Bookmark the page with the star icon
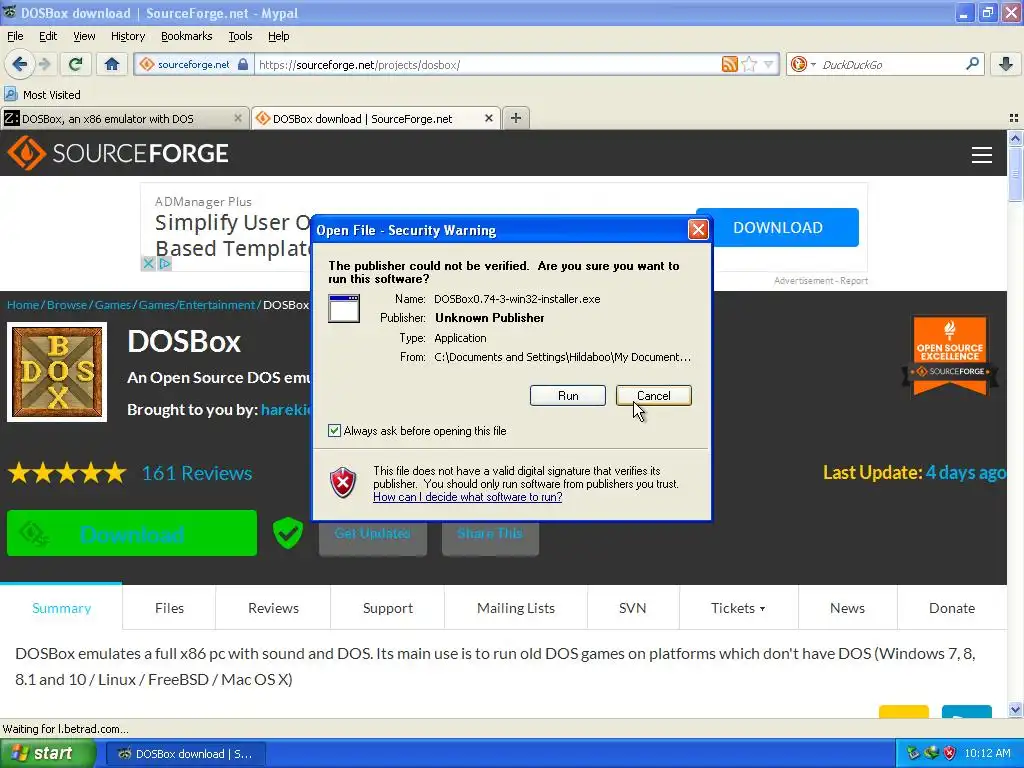Image resolution: width=1024 pixels, height=768 pixels. click(749, 64)
